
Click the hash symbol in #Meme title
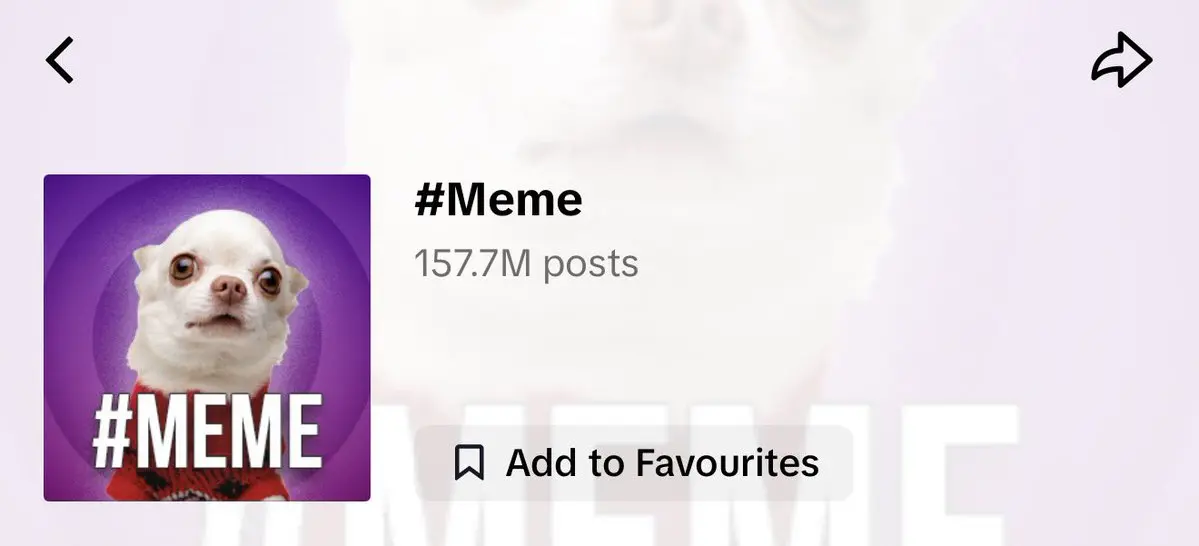(x=430, y=200)
